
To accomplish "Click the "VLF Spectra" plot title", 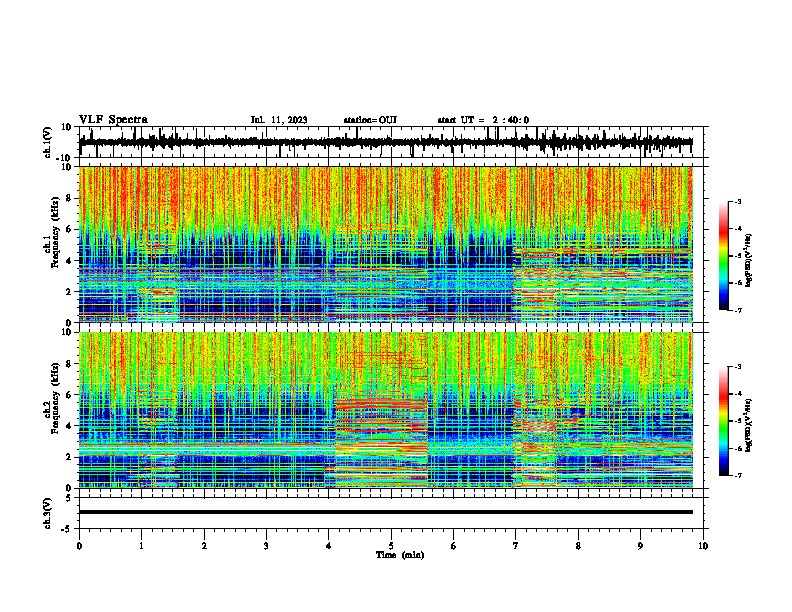I will pyautogui.click(x=113, y=120).
